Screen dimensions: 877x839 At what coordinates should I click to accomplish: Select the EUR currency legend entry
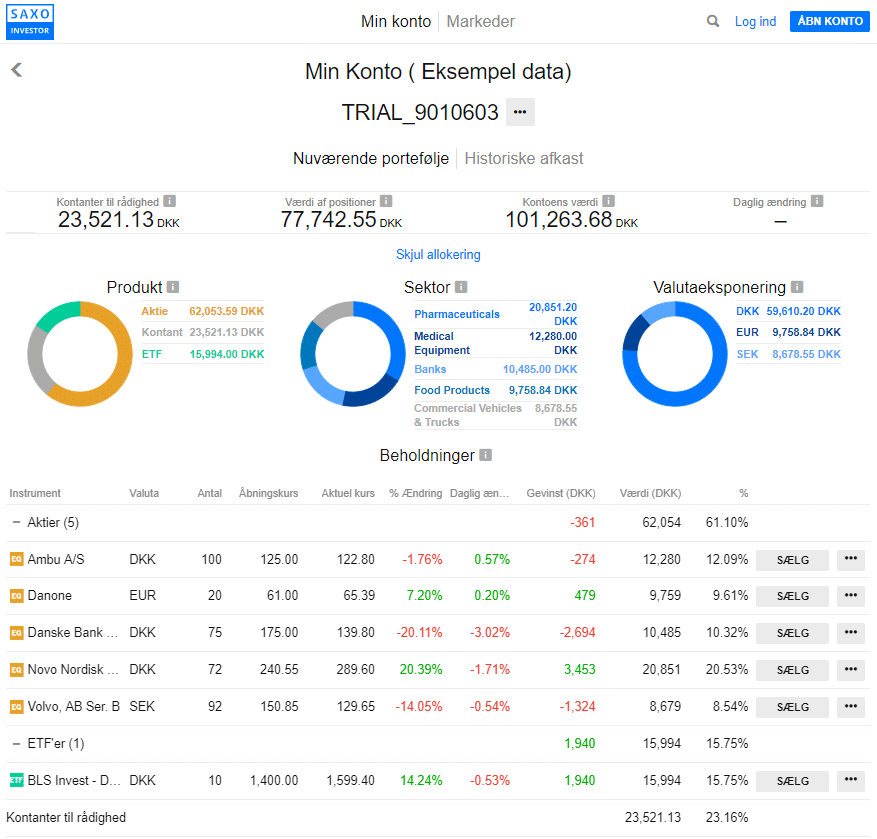788,332
